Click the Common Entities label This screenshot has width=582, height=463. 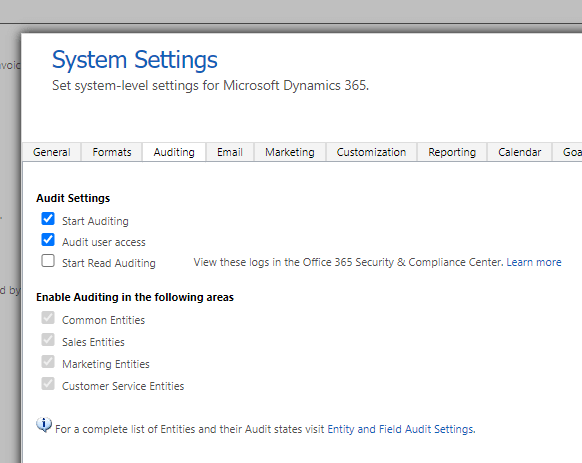(x=104, y=320)
